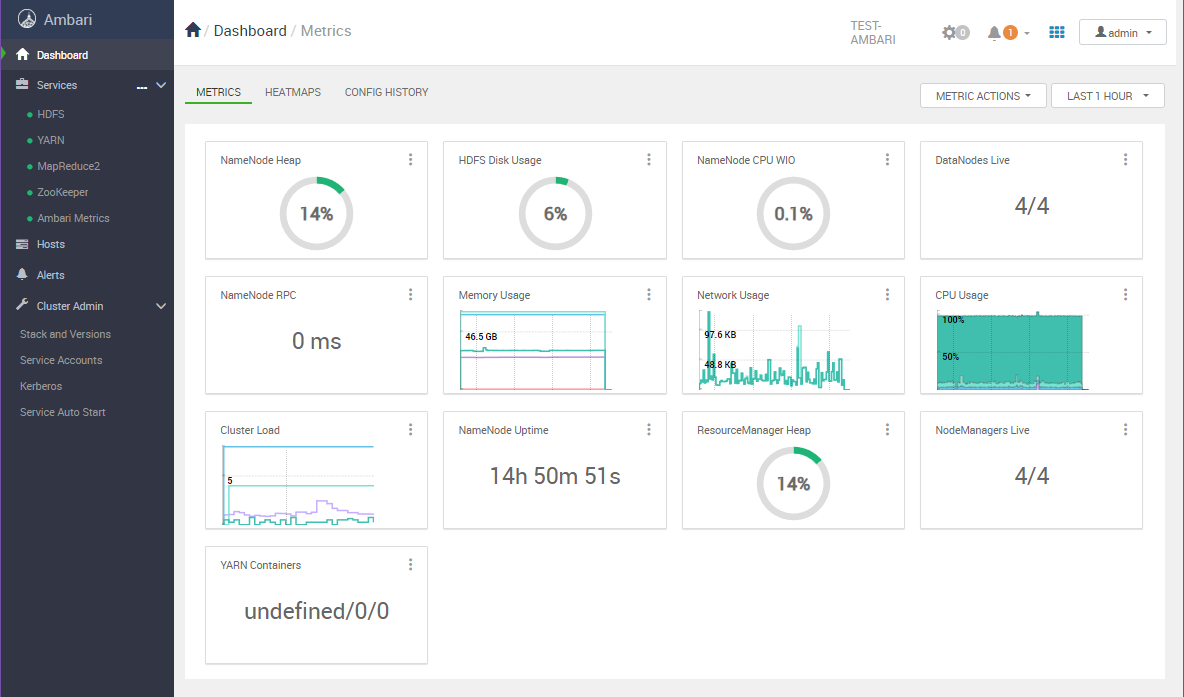This screenshot has width=1184, height=697.
Task: Open NameNode Heap widget options menu
Action: [x=410, y=159]
